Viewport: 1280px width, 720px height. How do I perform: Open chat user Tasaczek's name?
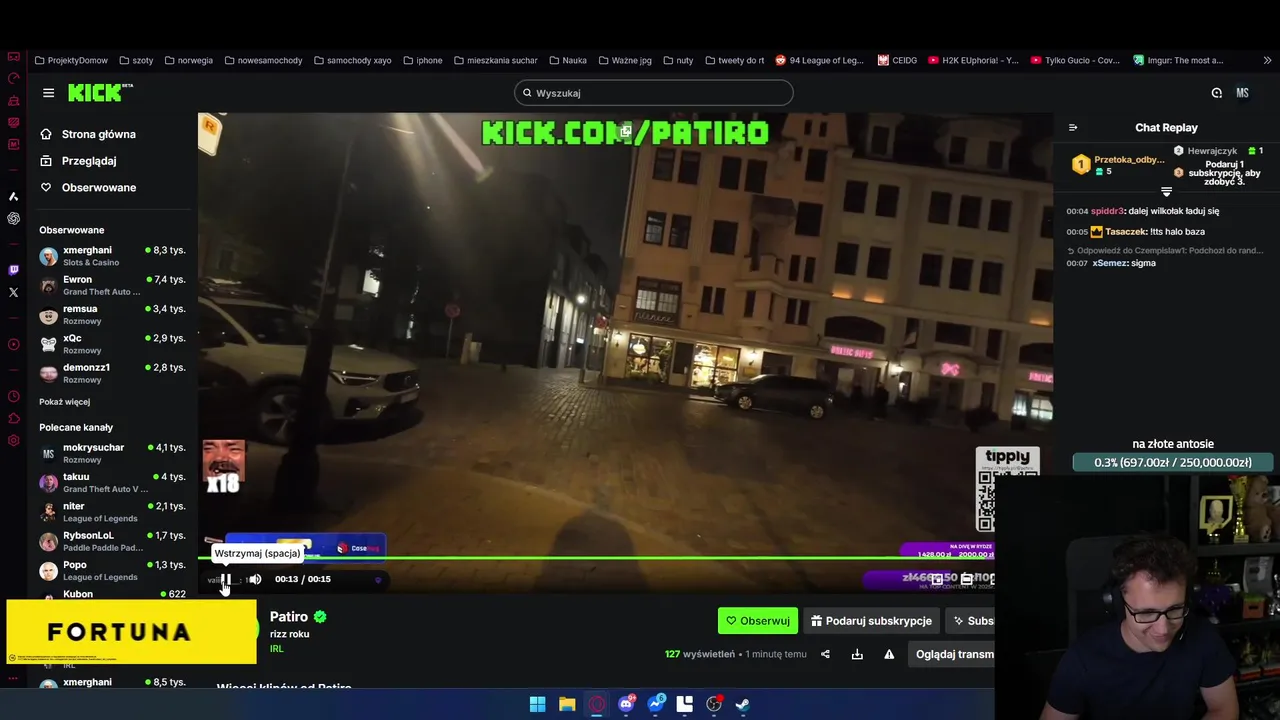coord(1125,232)
